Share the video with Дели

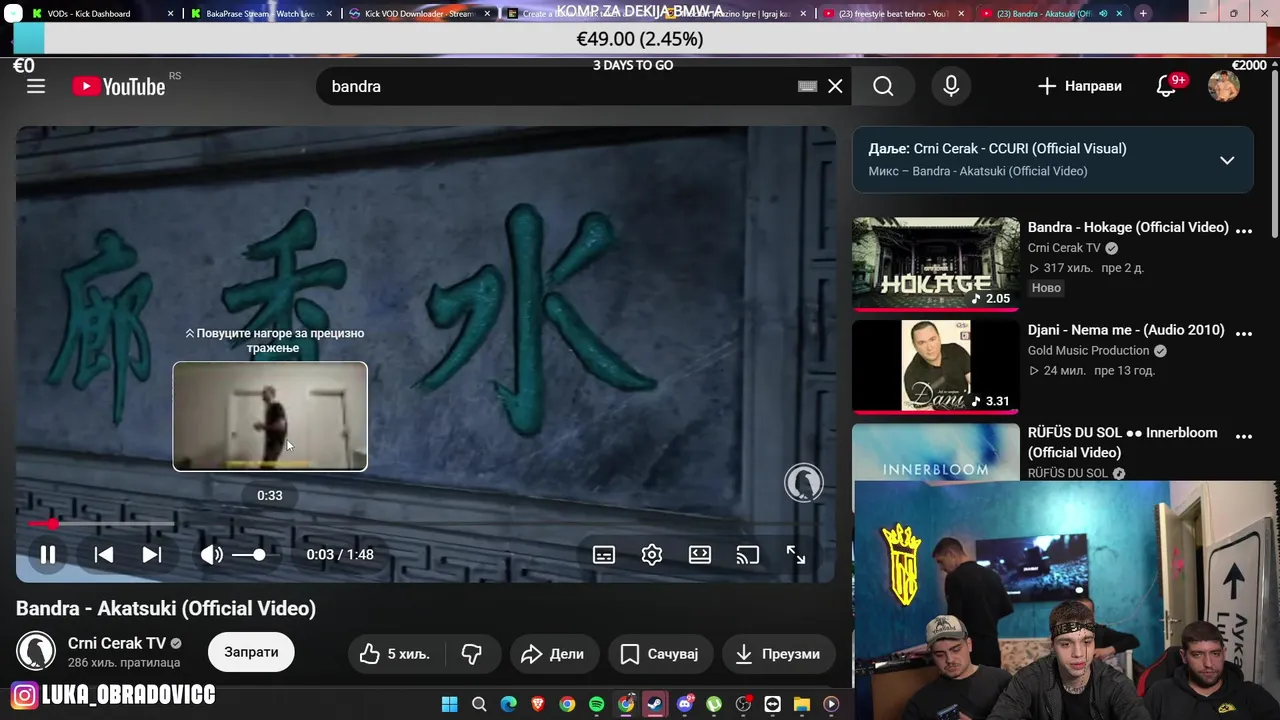point(552,654)
